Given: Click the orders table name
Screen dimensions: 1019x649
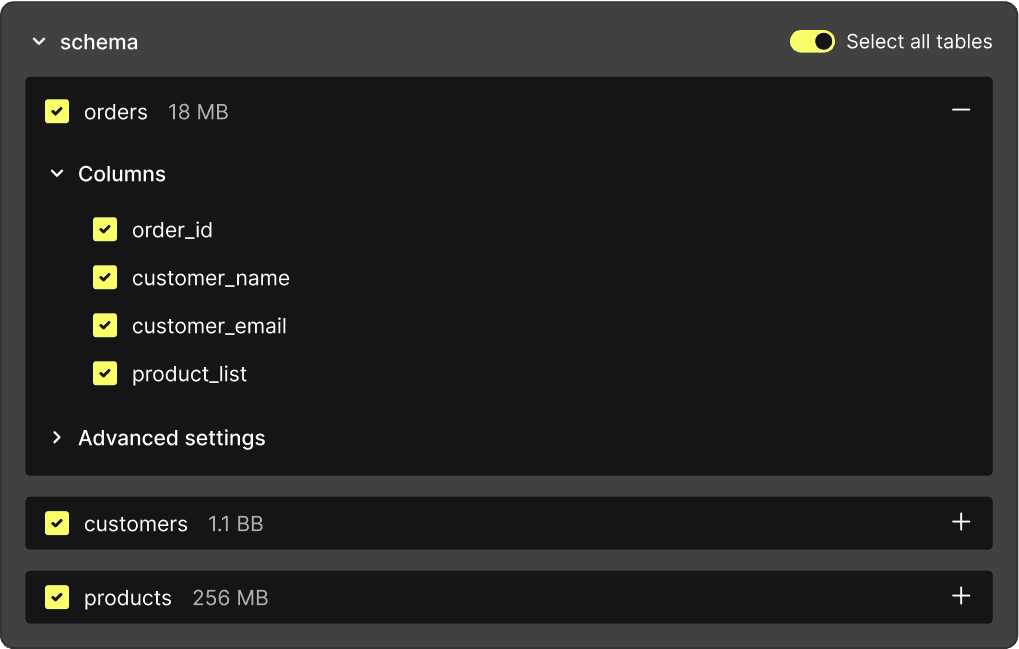Looking at the screenshot, I should click(116, 112).
